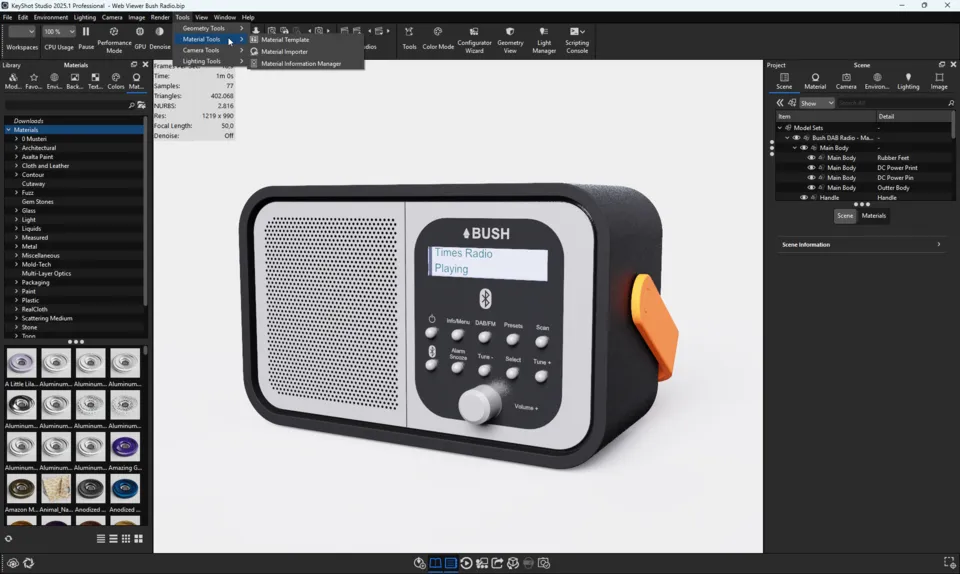Switch Project panel to the Image tab

(x=939, y=81)
